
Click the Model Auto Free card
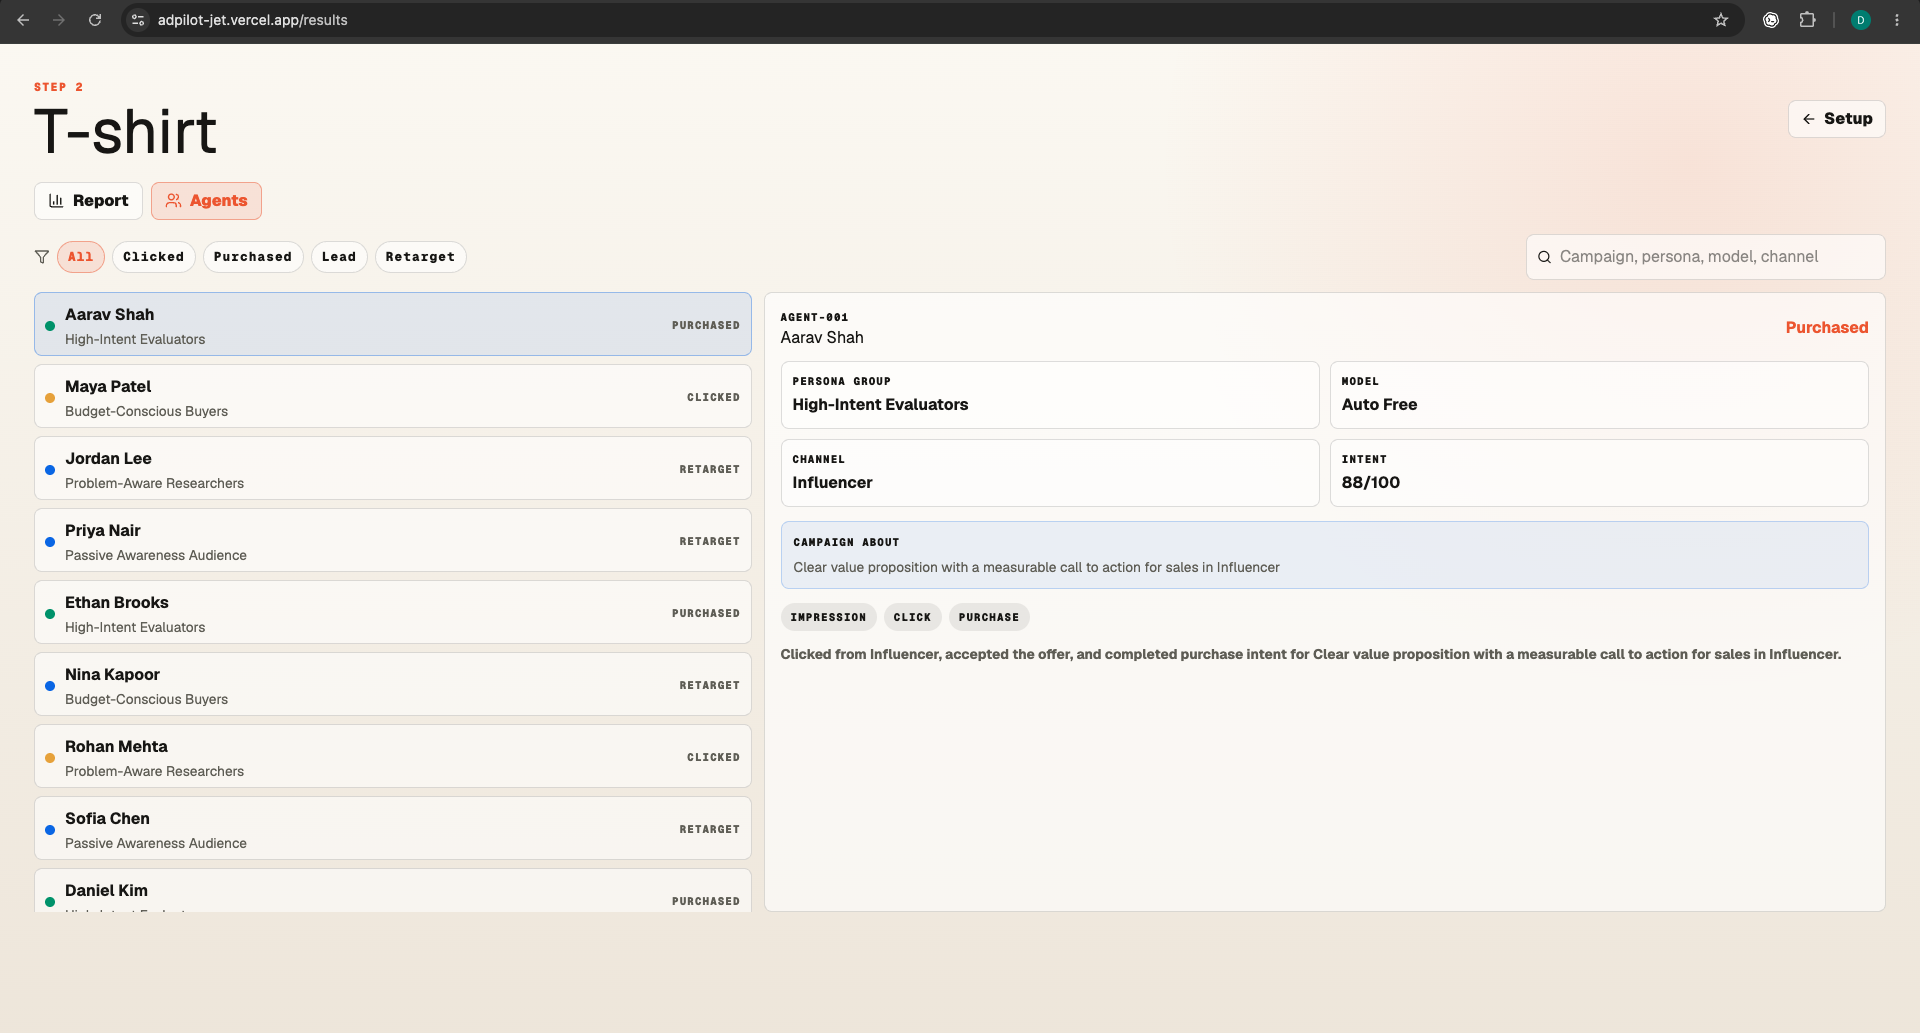(1599, 395)
